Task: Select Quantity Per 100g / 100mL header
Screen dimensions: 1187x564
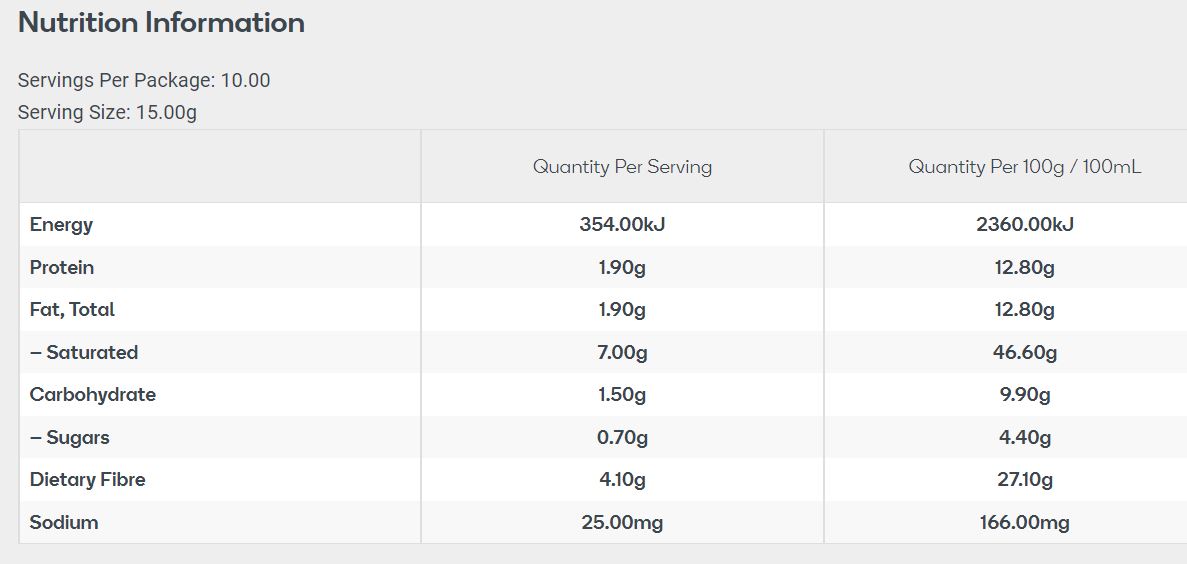Action: tap(1024, 167)
